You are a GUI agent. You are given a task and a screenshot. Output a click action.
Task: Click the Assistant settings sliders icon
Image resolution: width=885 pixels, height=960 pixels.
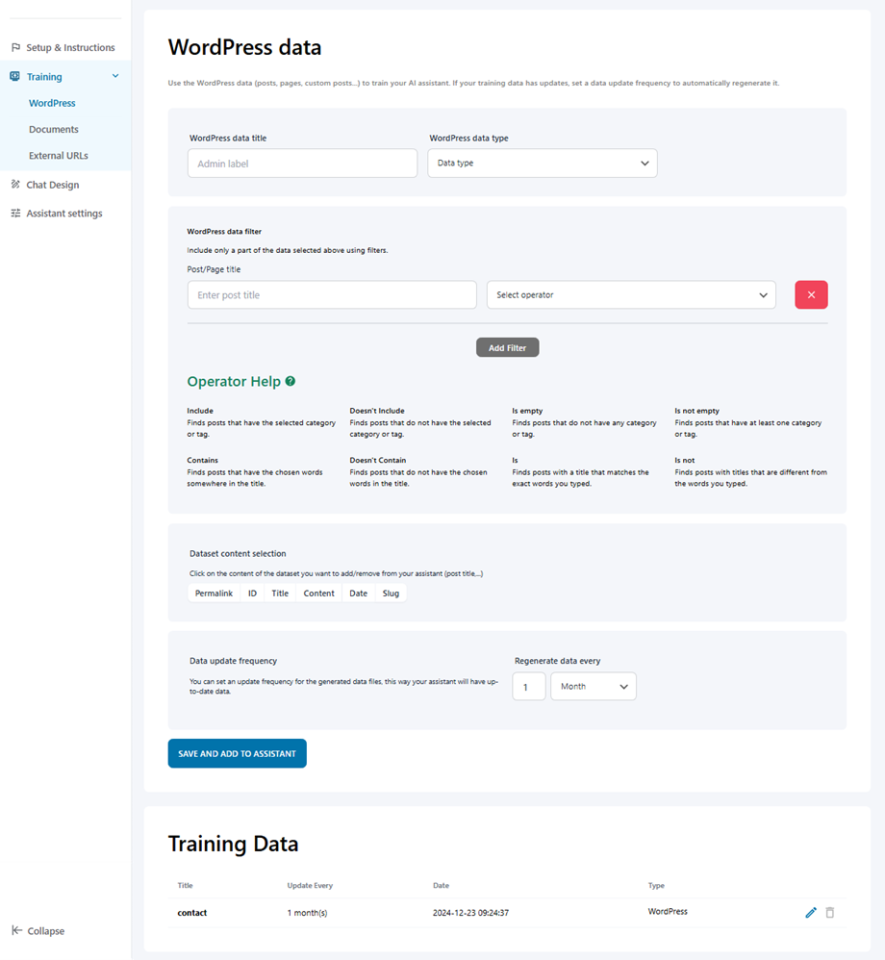16,213
